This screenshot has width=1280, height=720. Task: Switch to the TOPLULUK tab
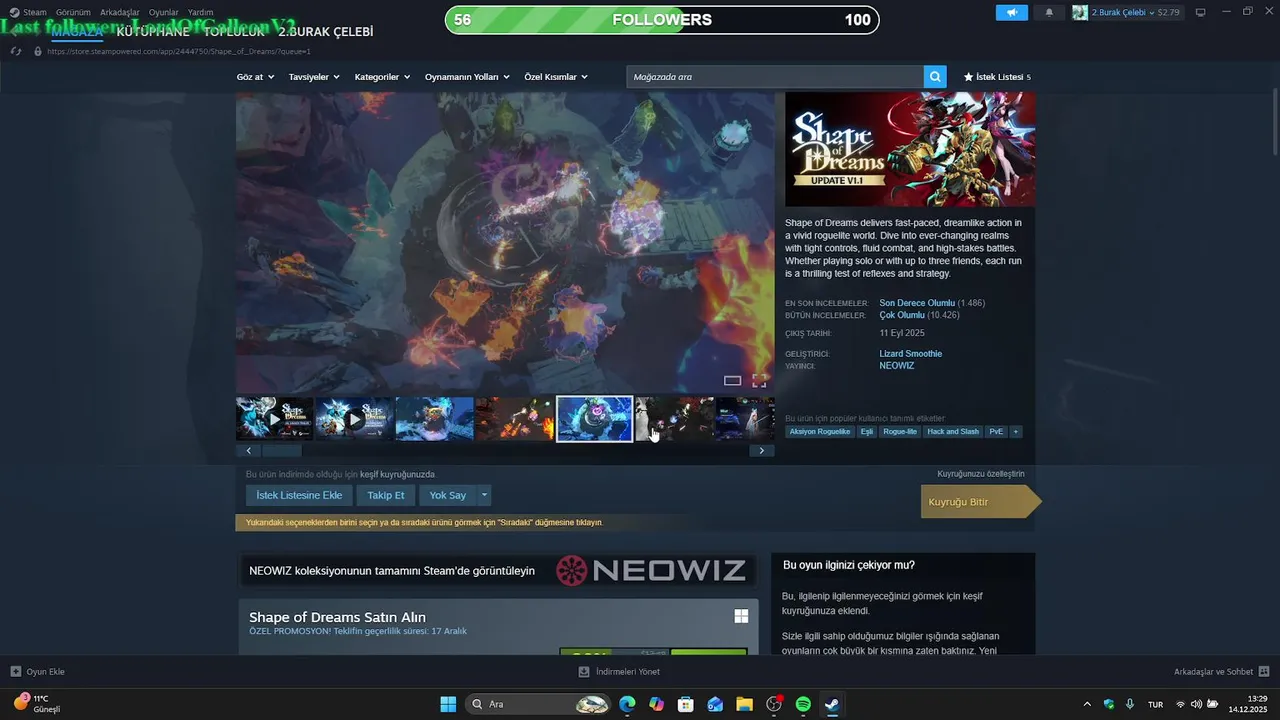(x=234, y=32)
